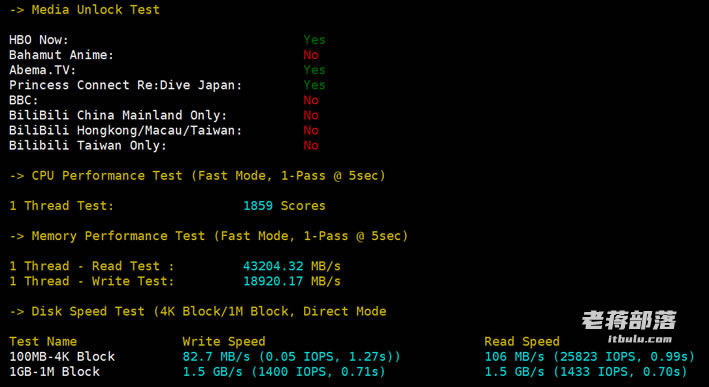Click the Yes result for Abema.TV
709x387 pixels.
click(x=314, y=70)
